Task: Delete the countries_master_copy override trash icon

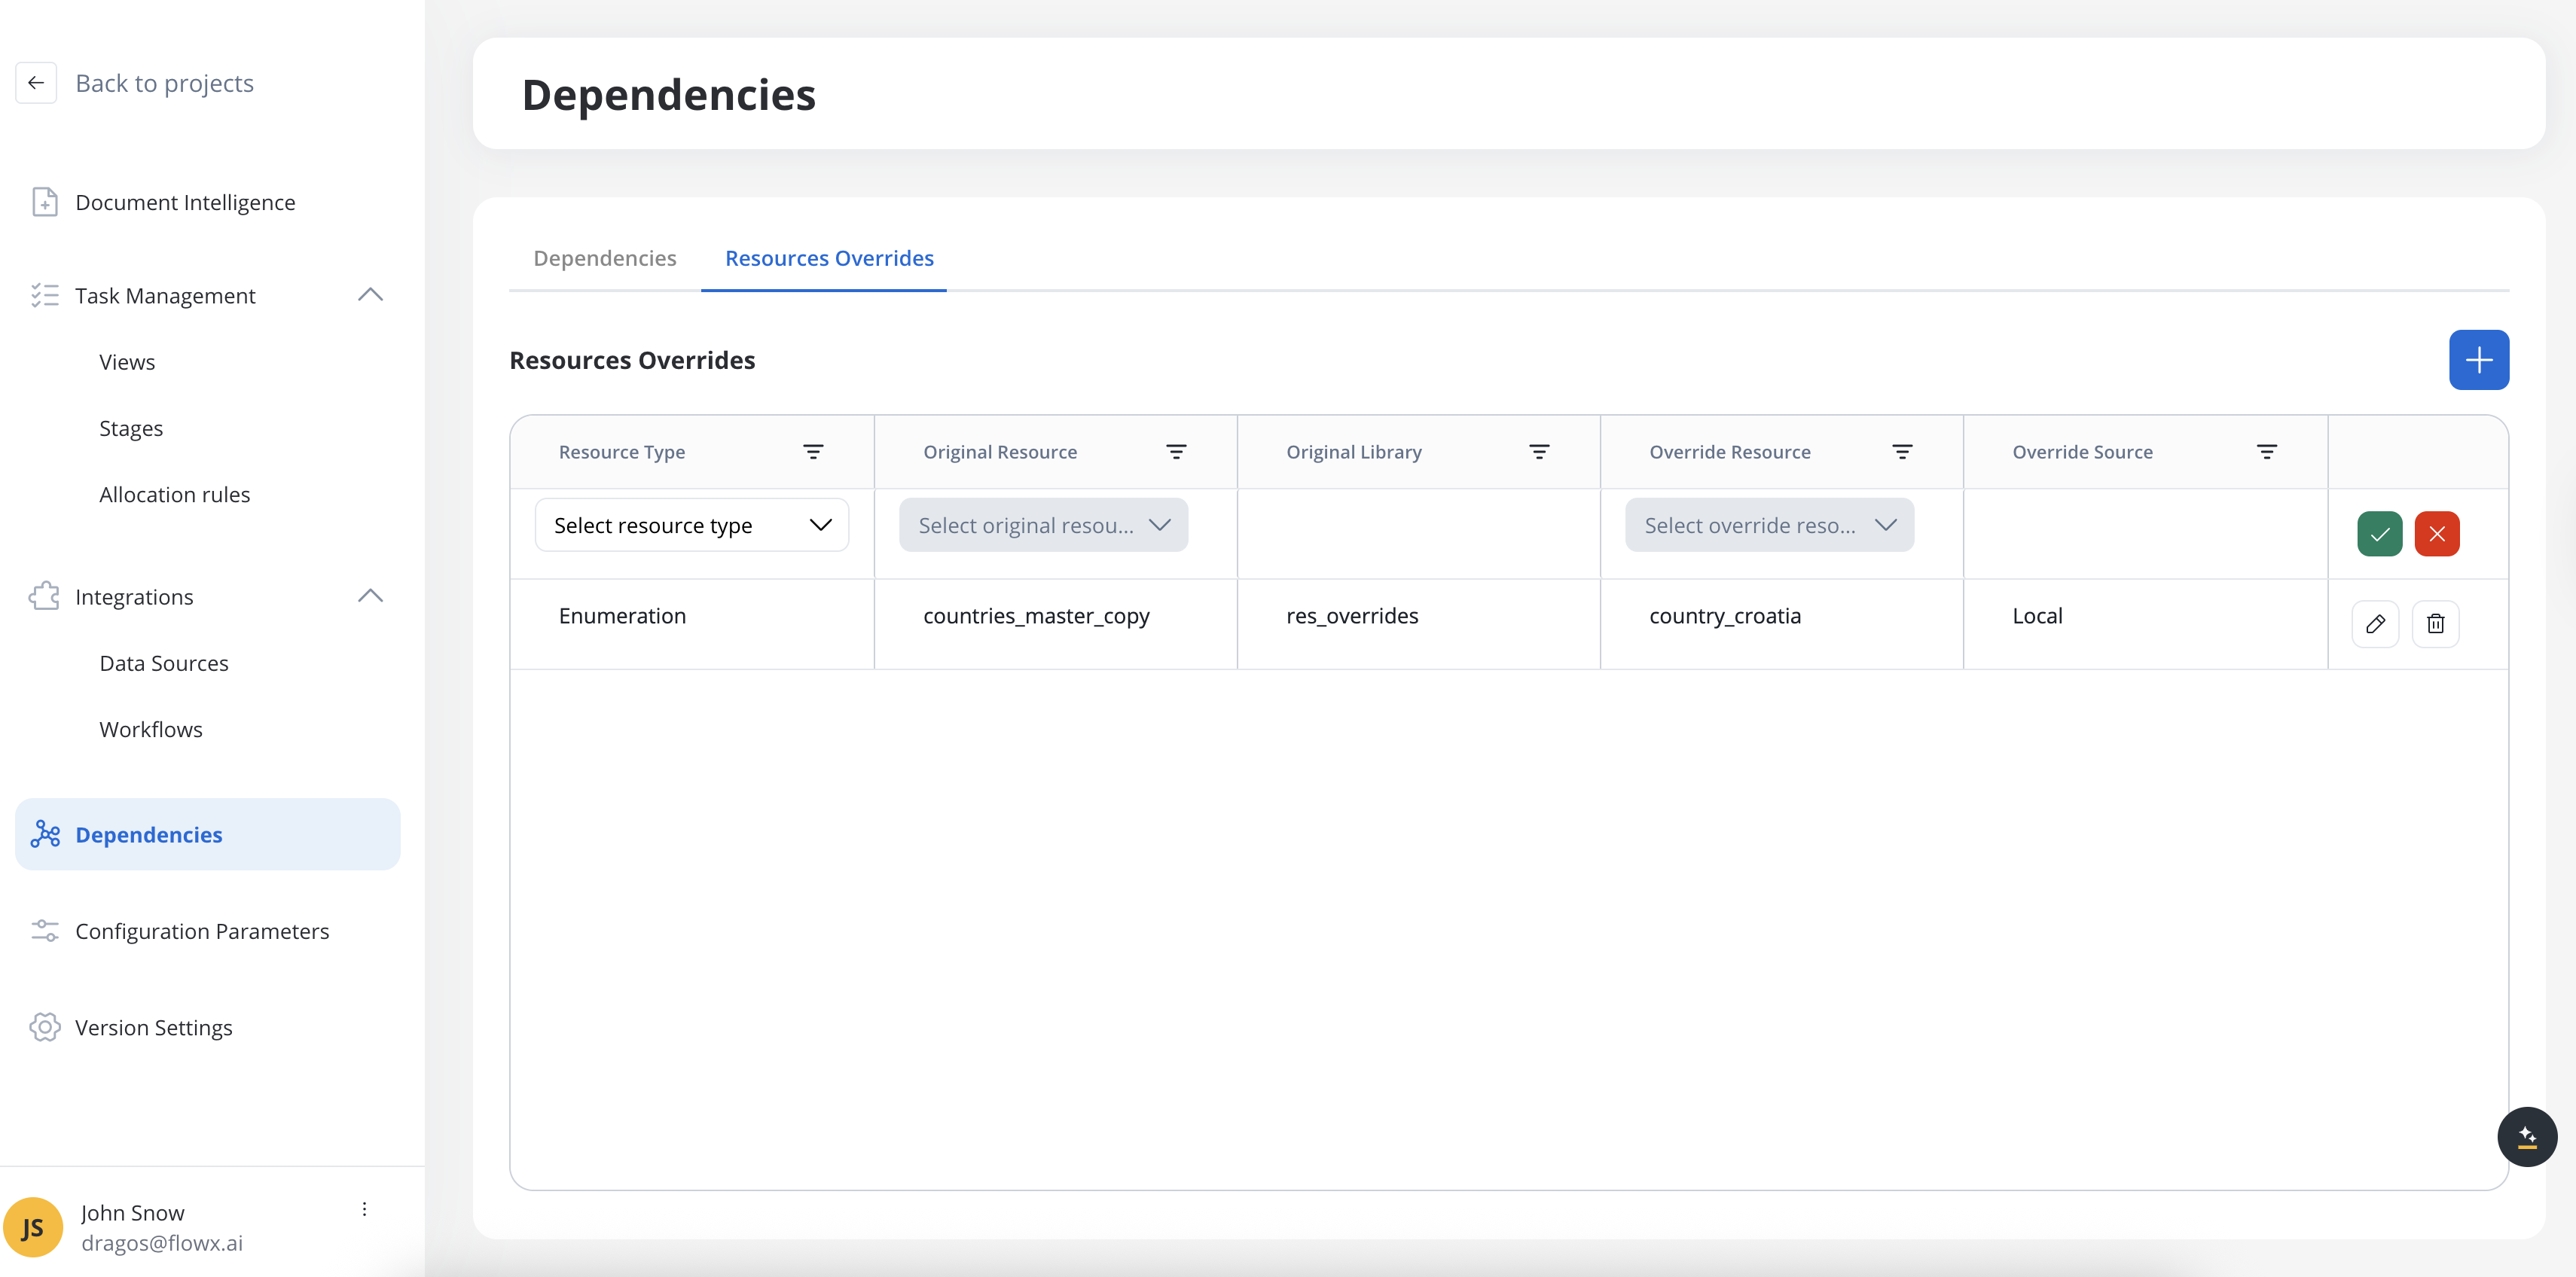Action: tap(2435, 624)
